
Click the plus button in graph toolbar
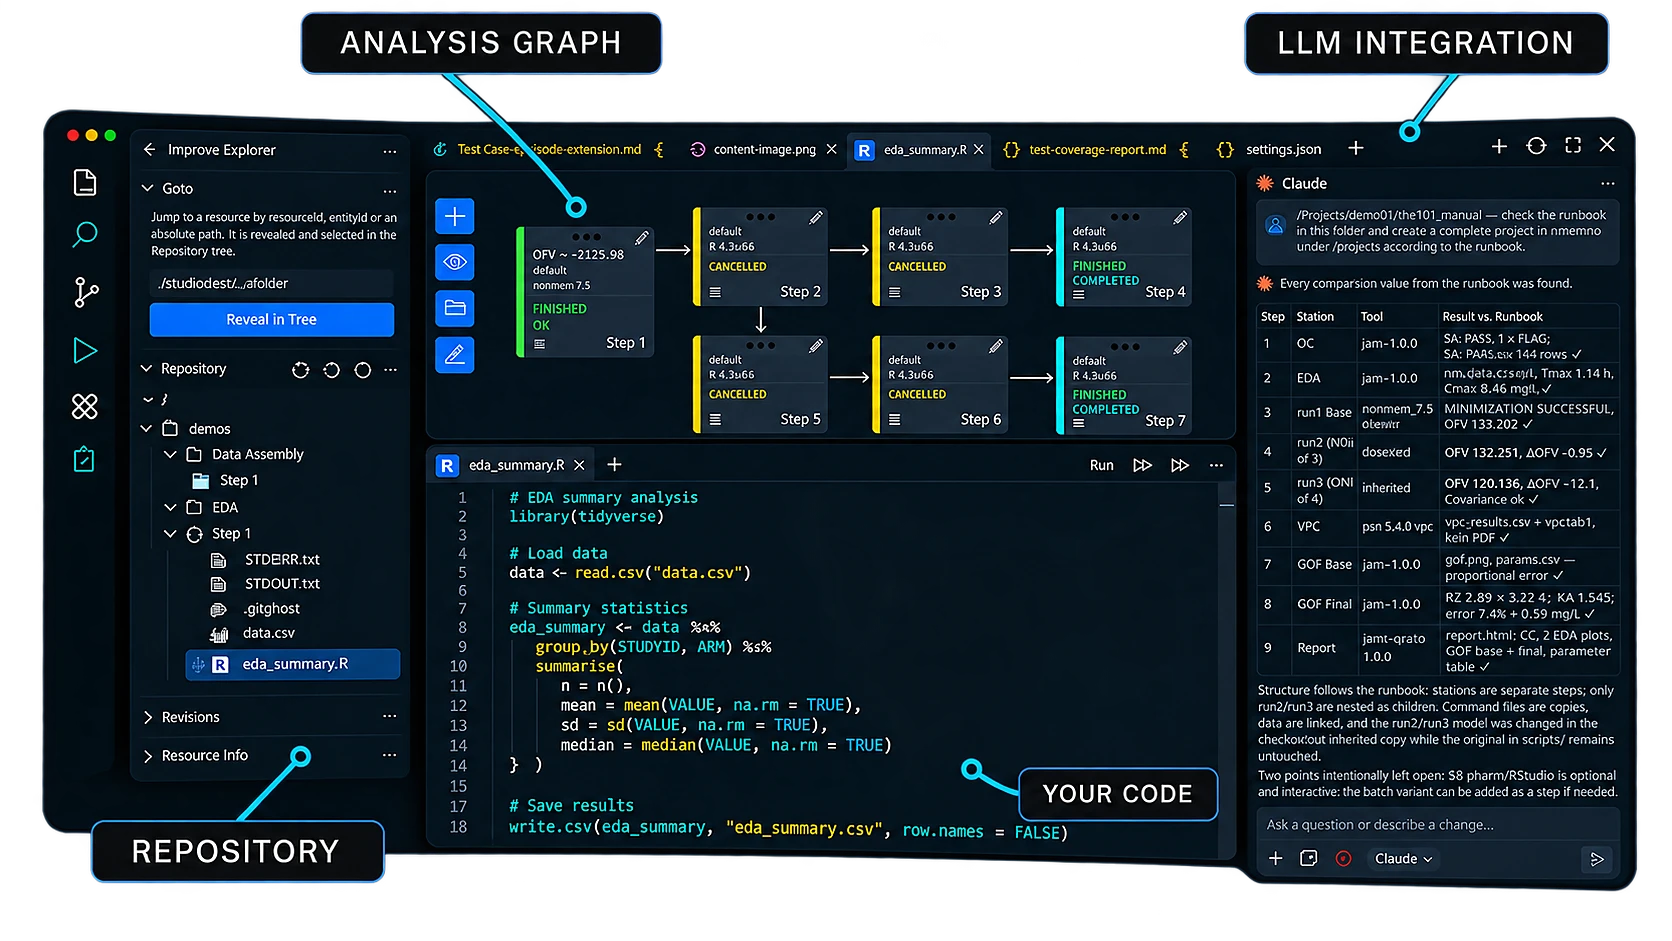pos(455,216)
